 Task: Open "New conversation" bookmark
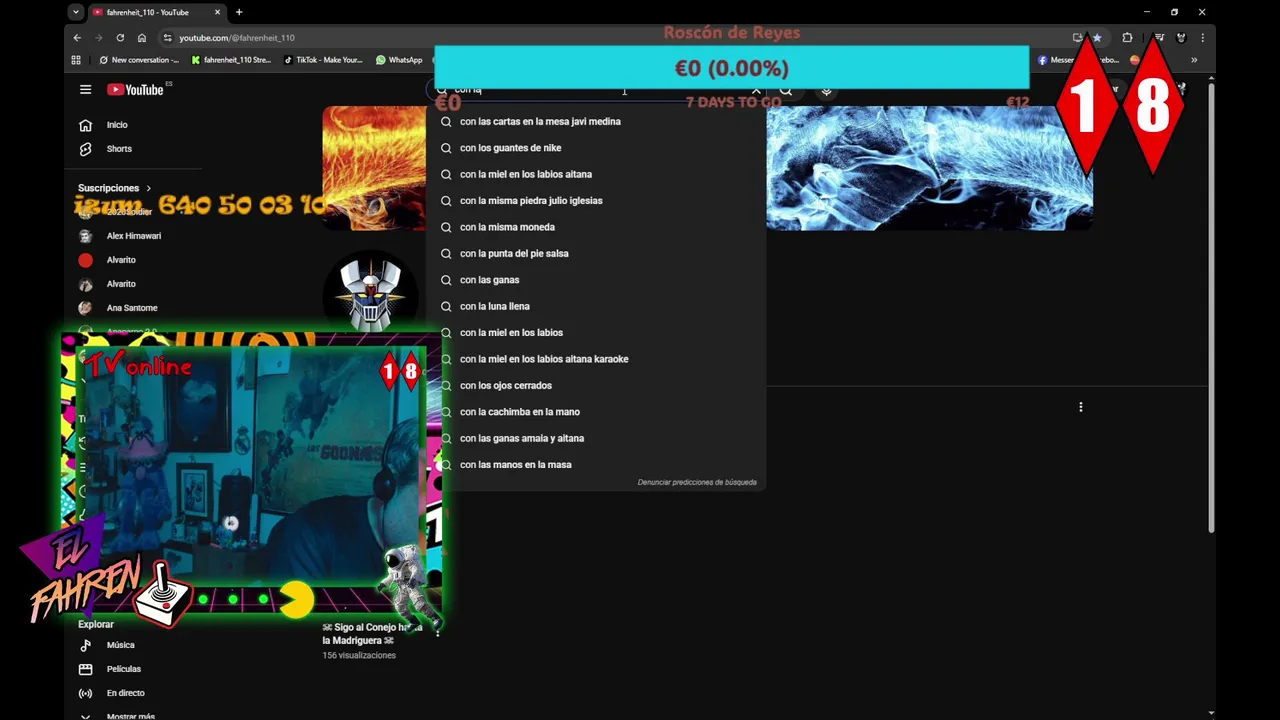[x=139, y=60]
